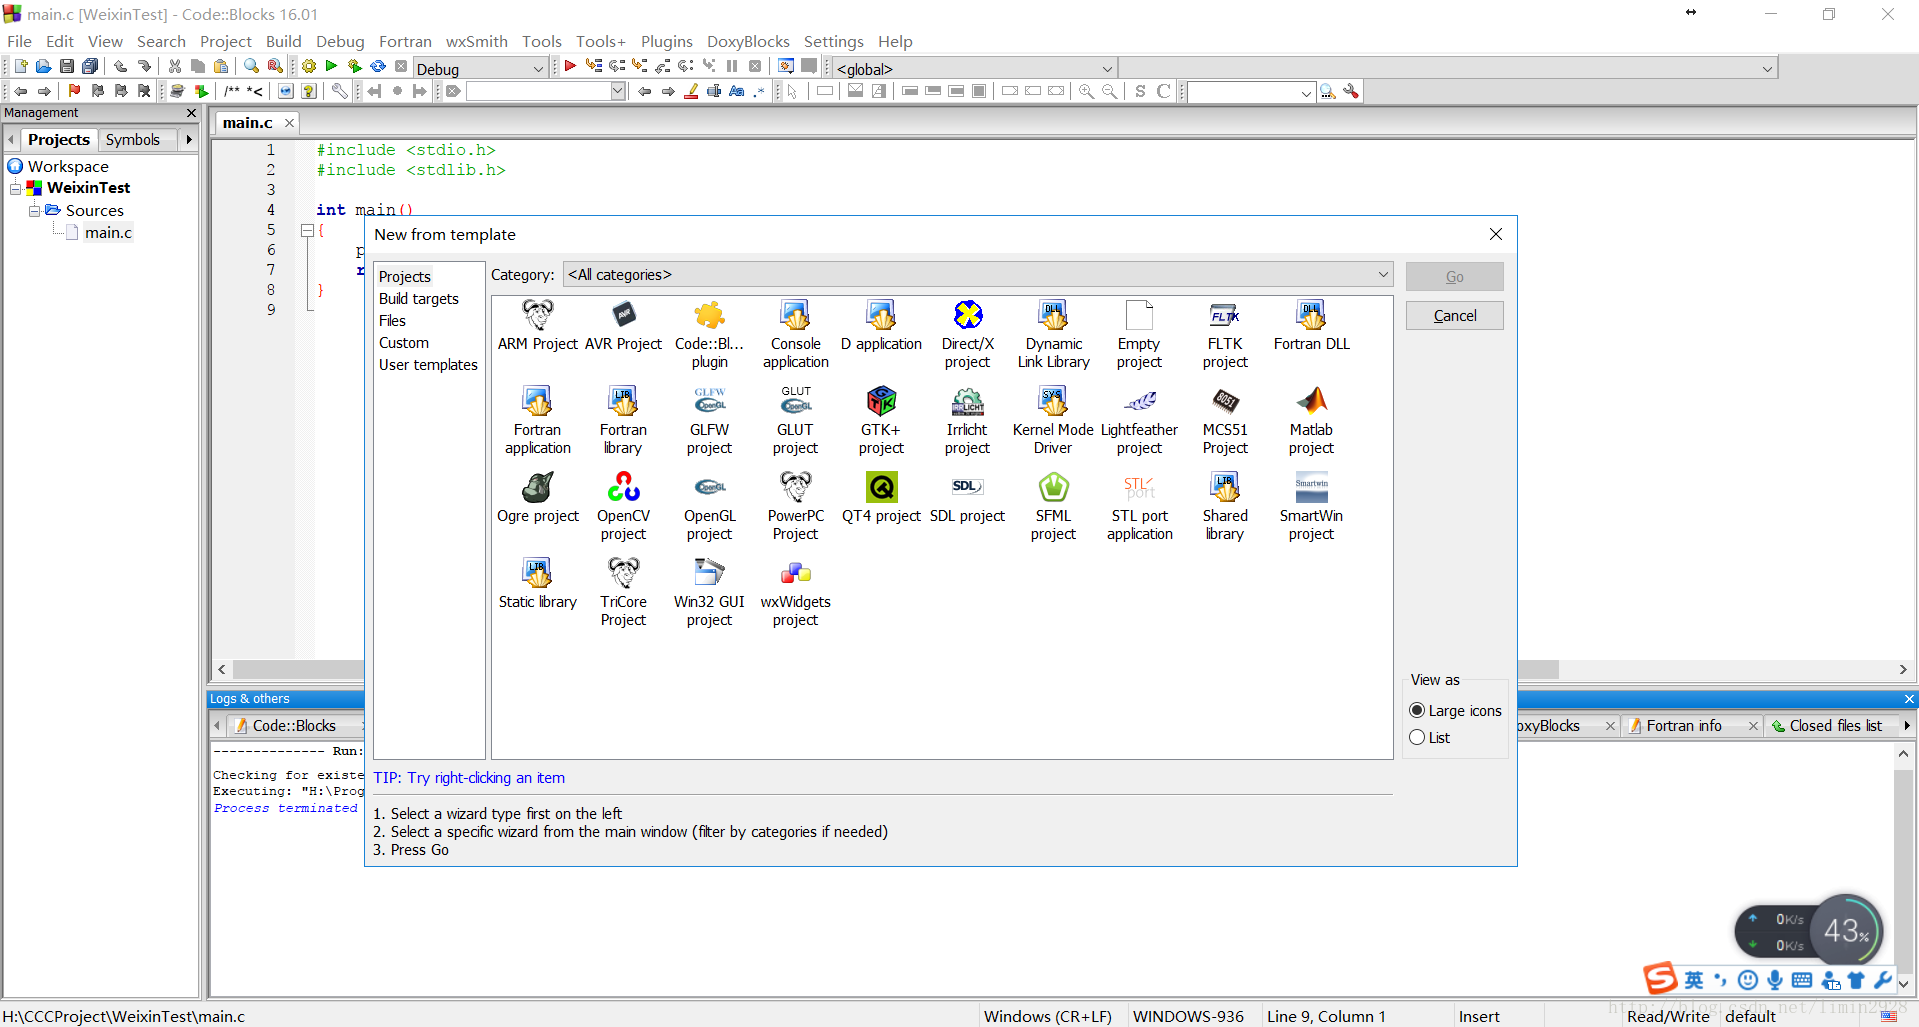This screenshot has width=1919, height=1027.
Task: Switch to the Symbols tab
Action: click(x=132, y=140)
